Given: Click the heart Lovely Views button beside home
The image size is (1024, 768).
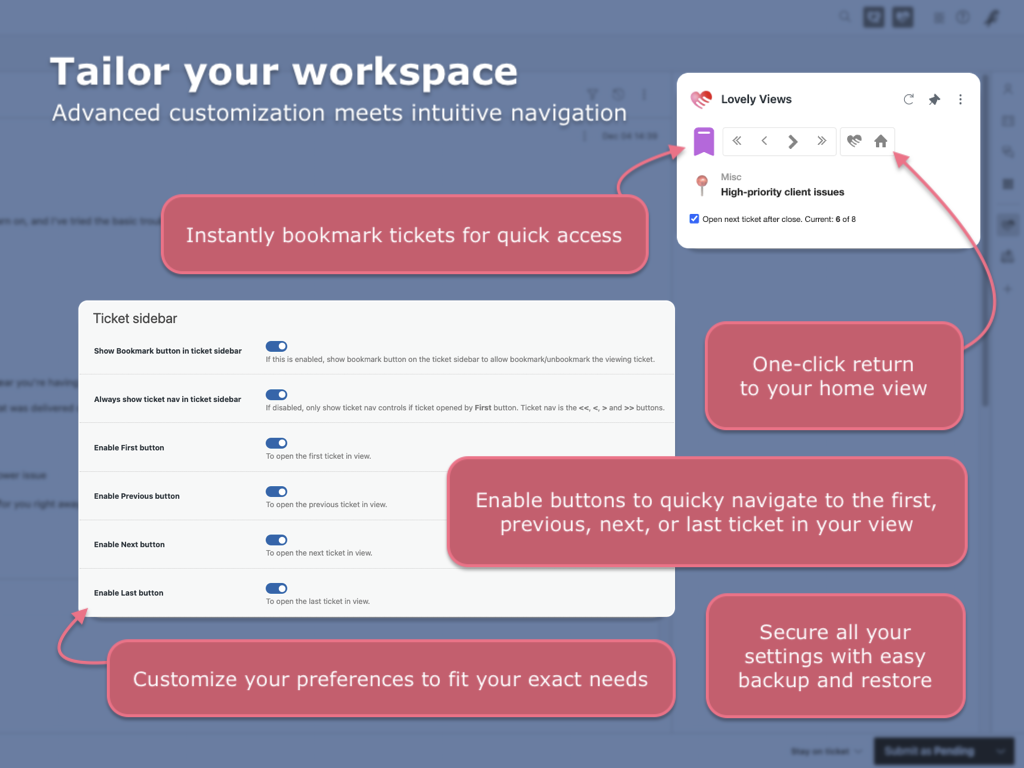Looking at the screenshot, I should 853,141.
